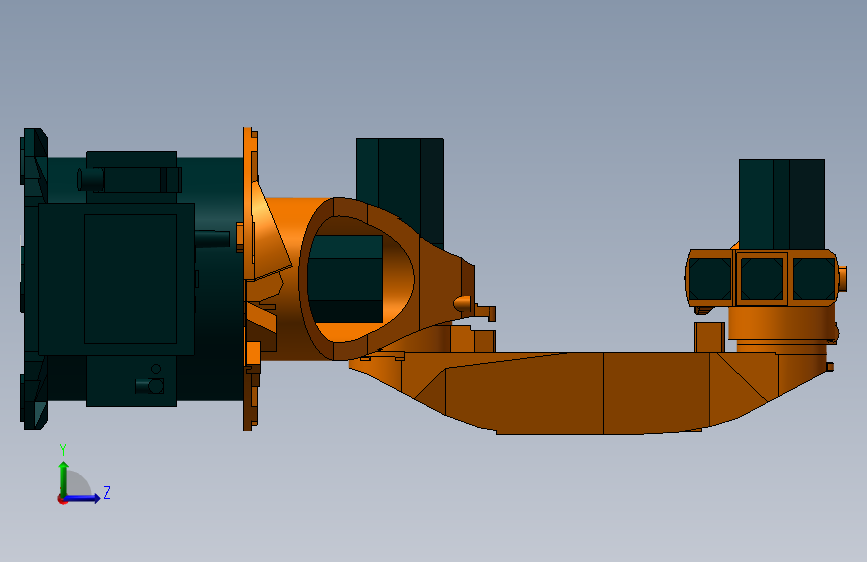Viewport: 867px width, 562px height.
Task: Select the small orange rectangular block left of the right cylinder
Action: [709, 337]
